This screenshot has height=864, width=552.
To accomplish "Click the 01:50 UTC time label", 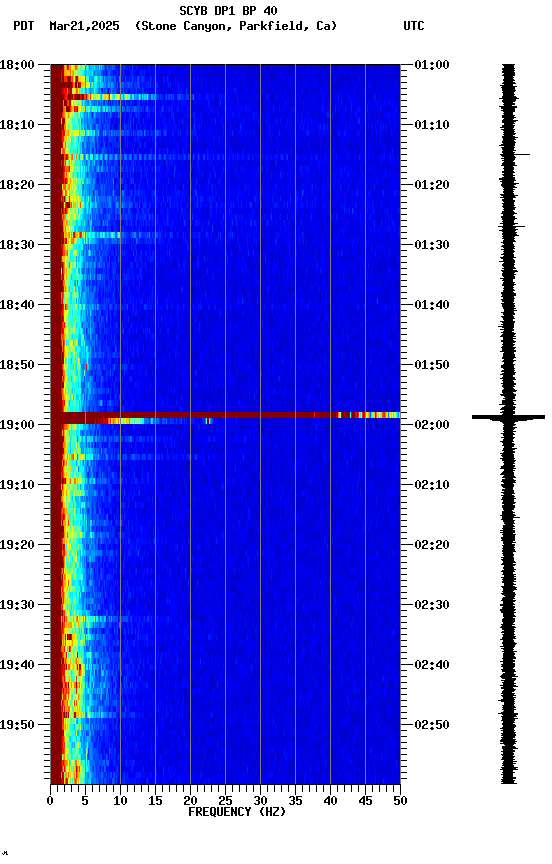I will (x=432, y=365).
